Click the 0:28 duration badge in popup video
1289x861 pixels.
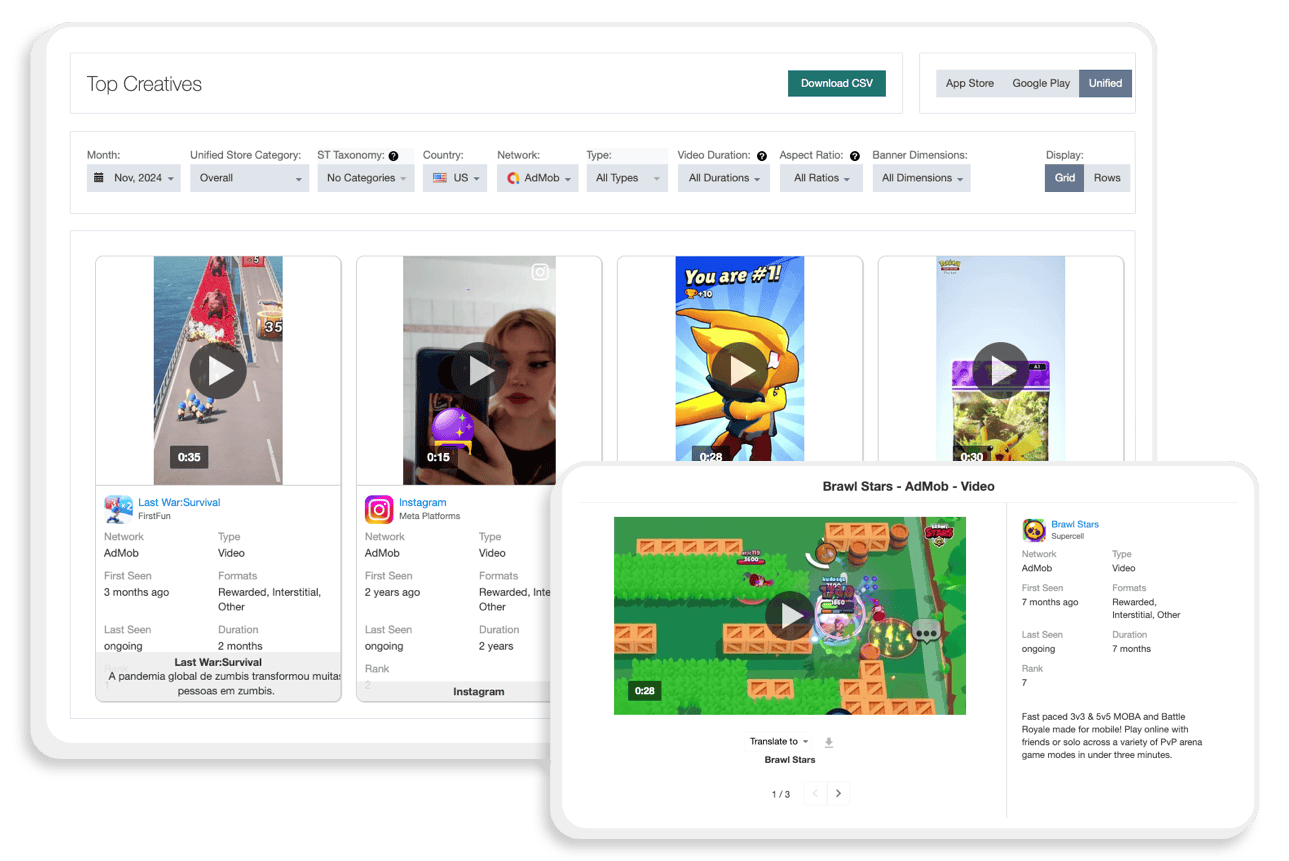643,690
